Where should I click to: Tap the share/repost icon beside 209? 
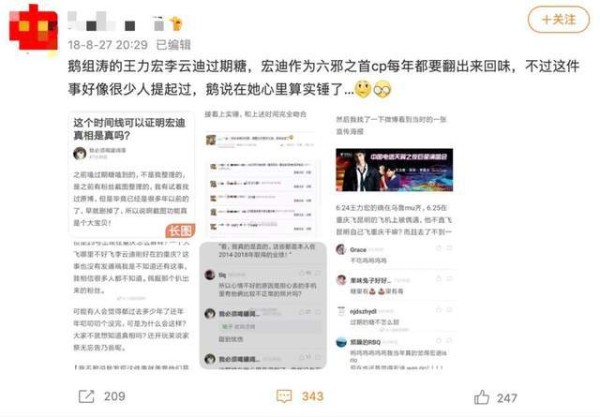pyautogui.click(x=86, y=396)
